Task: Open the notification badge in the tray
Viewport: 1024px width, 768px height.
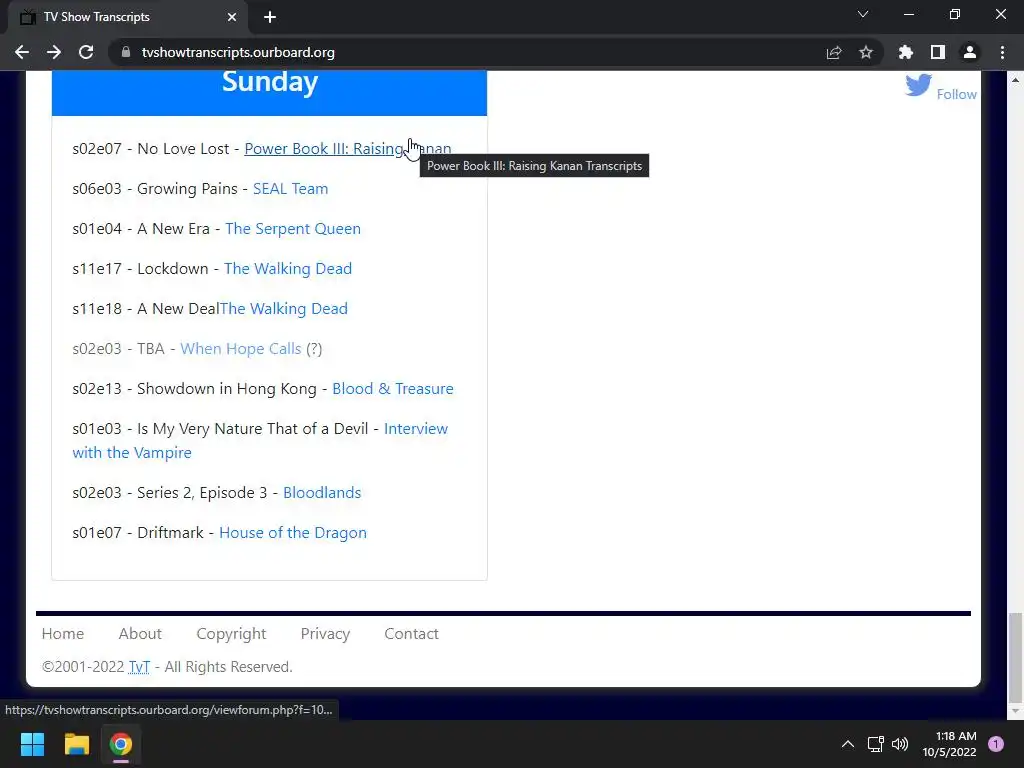Action: [996, 744]
